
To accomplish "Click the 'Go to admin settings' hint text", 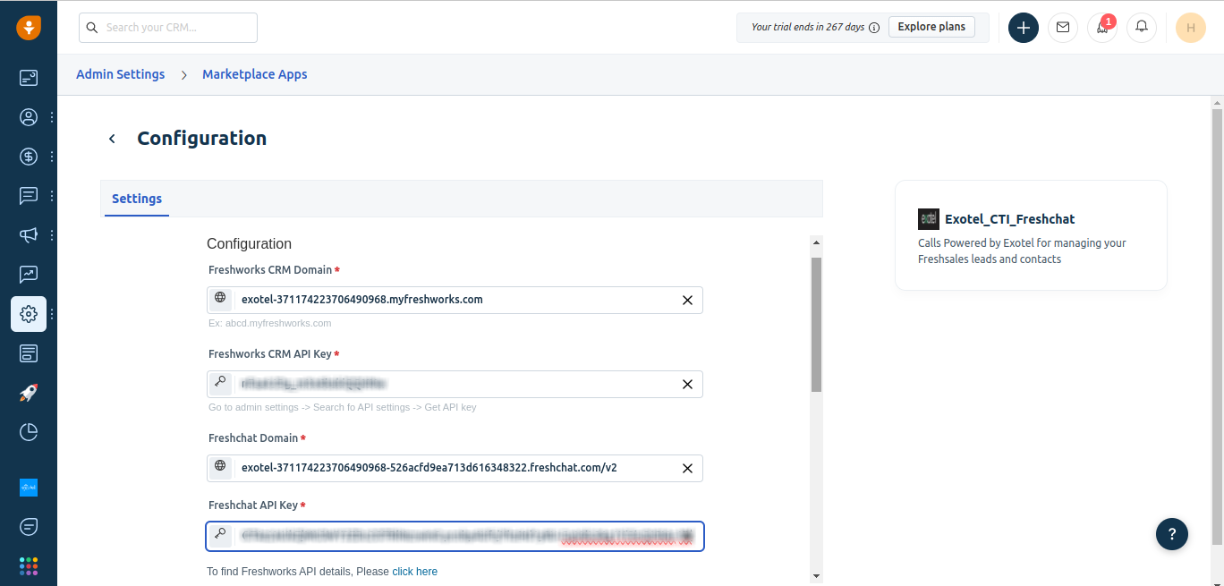I will pyautogui.click(x=342, y=408).
